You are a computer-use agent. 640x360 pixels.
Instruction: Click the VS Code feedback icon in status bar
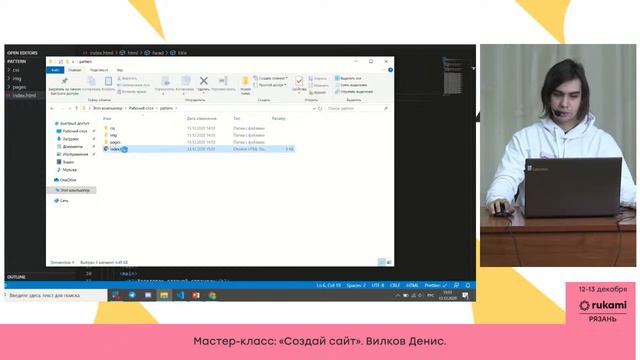pos(456,285)
